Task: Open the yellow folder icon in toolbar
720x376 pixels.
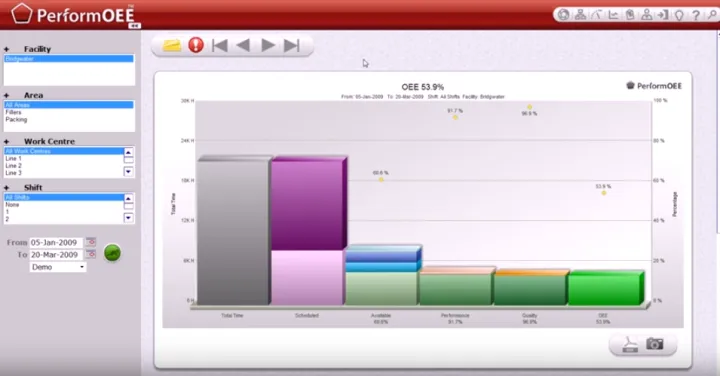Action: [171, 45]
